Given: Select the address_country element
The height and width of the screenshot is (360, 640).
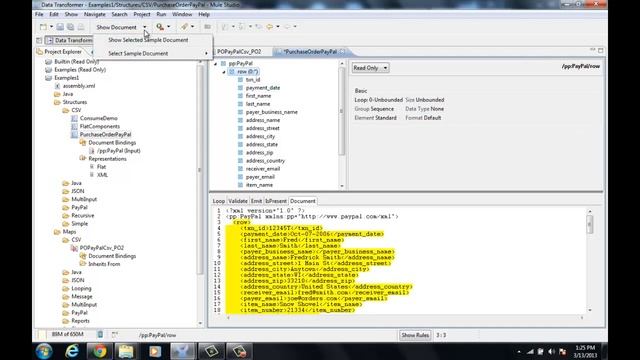Looking at the screenshot, I should 265,161.
